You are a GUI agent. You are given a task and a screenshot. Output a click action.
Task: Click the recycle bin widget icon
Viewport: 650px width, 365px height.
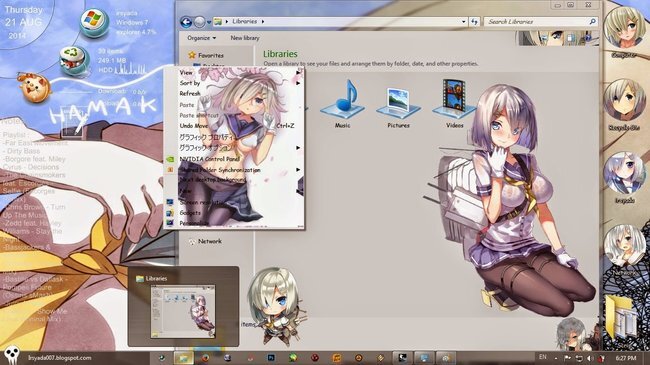(74, 61)
